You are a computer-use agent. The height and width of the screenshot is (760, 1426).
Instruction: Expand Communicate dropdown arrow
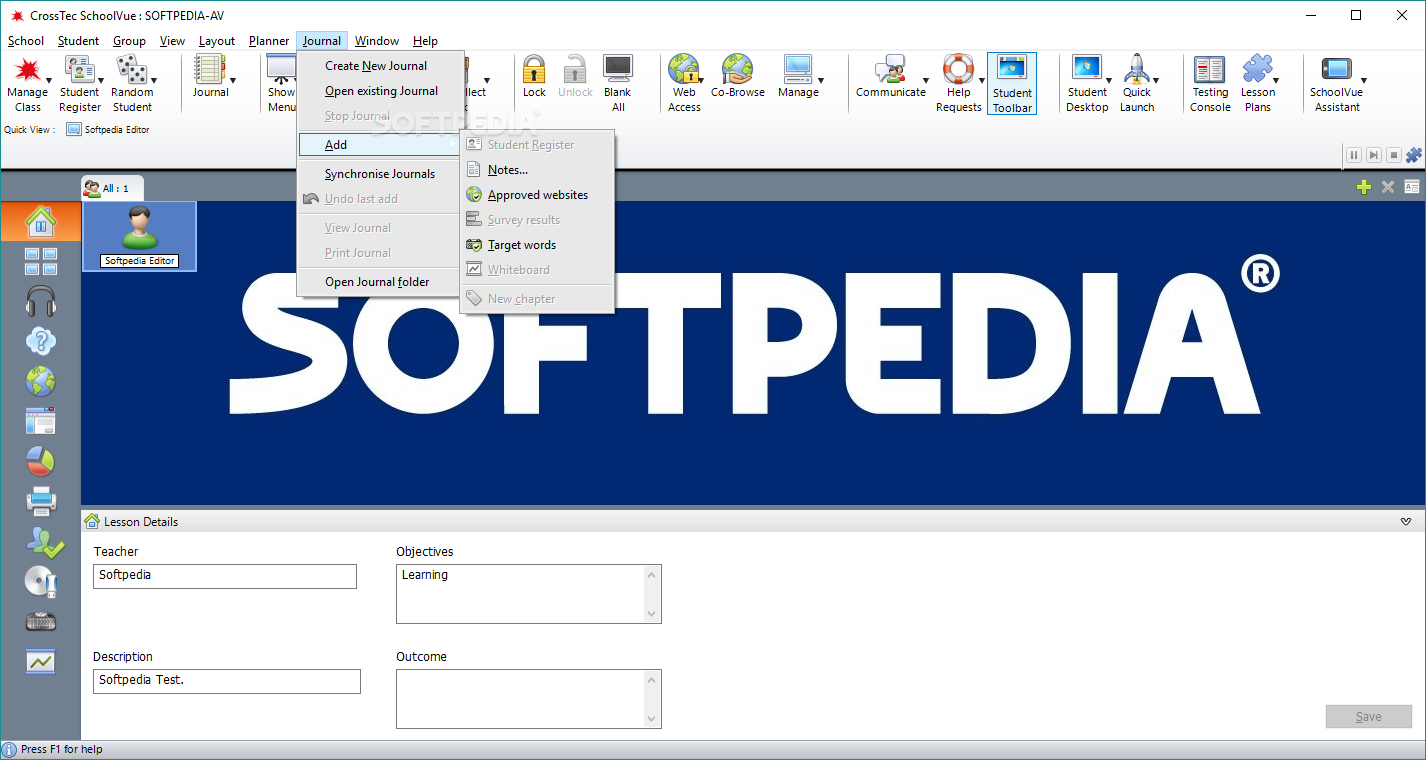point(925,81)
